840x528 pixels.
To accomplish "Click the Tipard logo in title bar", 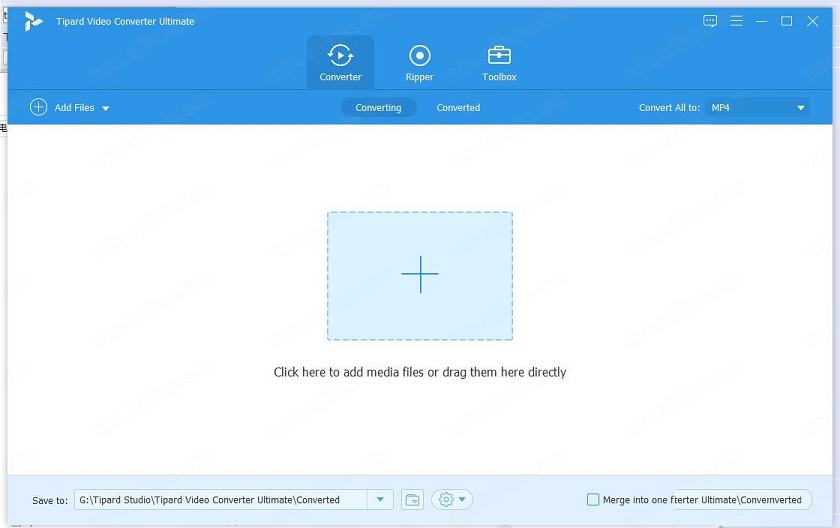I will tap(34, 21).
